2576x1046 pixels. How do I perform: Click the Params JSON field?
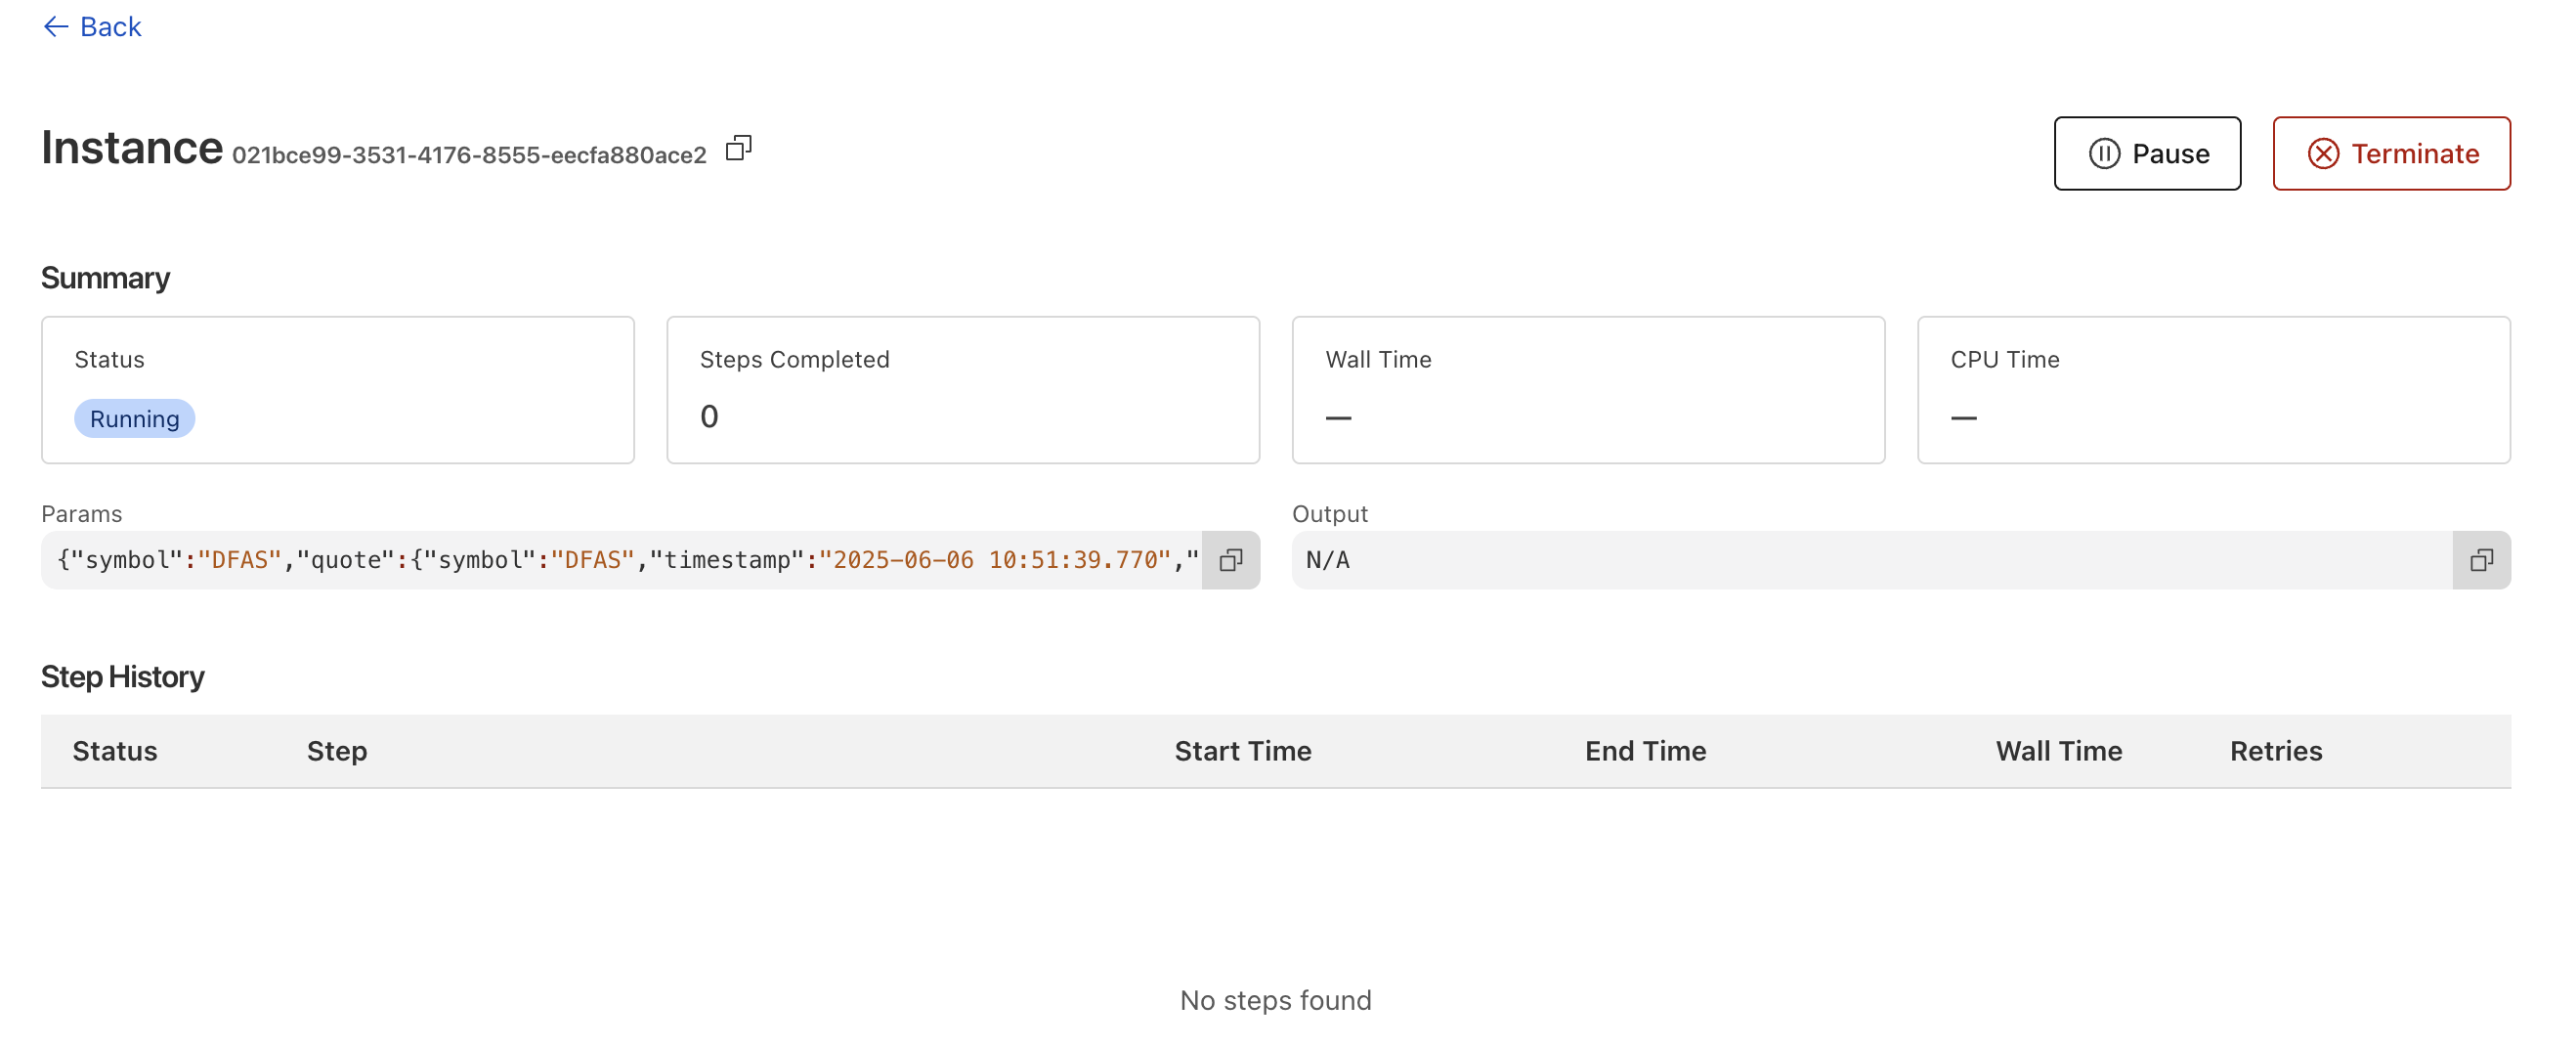coord(622,560)
